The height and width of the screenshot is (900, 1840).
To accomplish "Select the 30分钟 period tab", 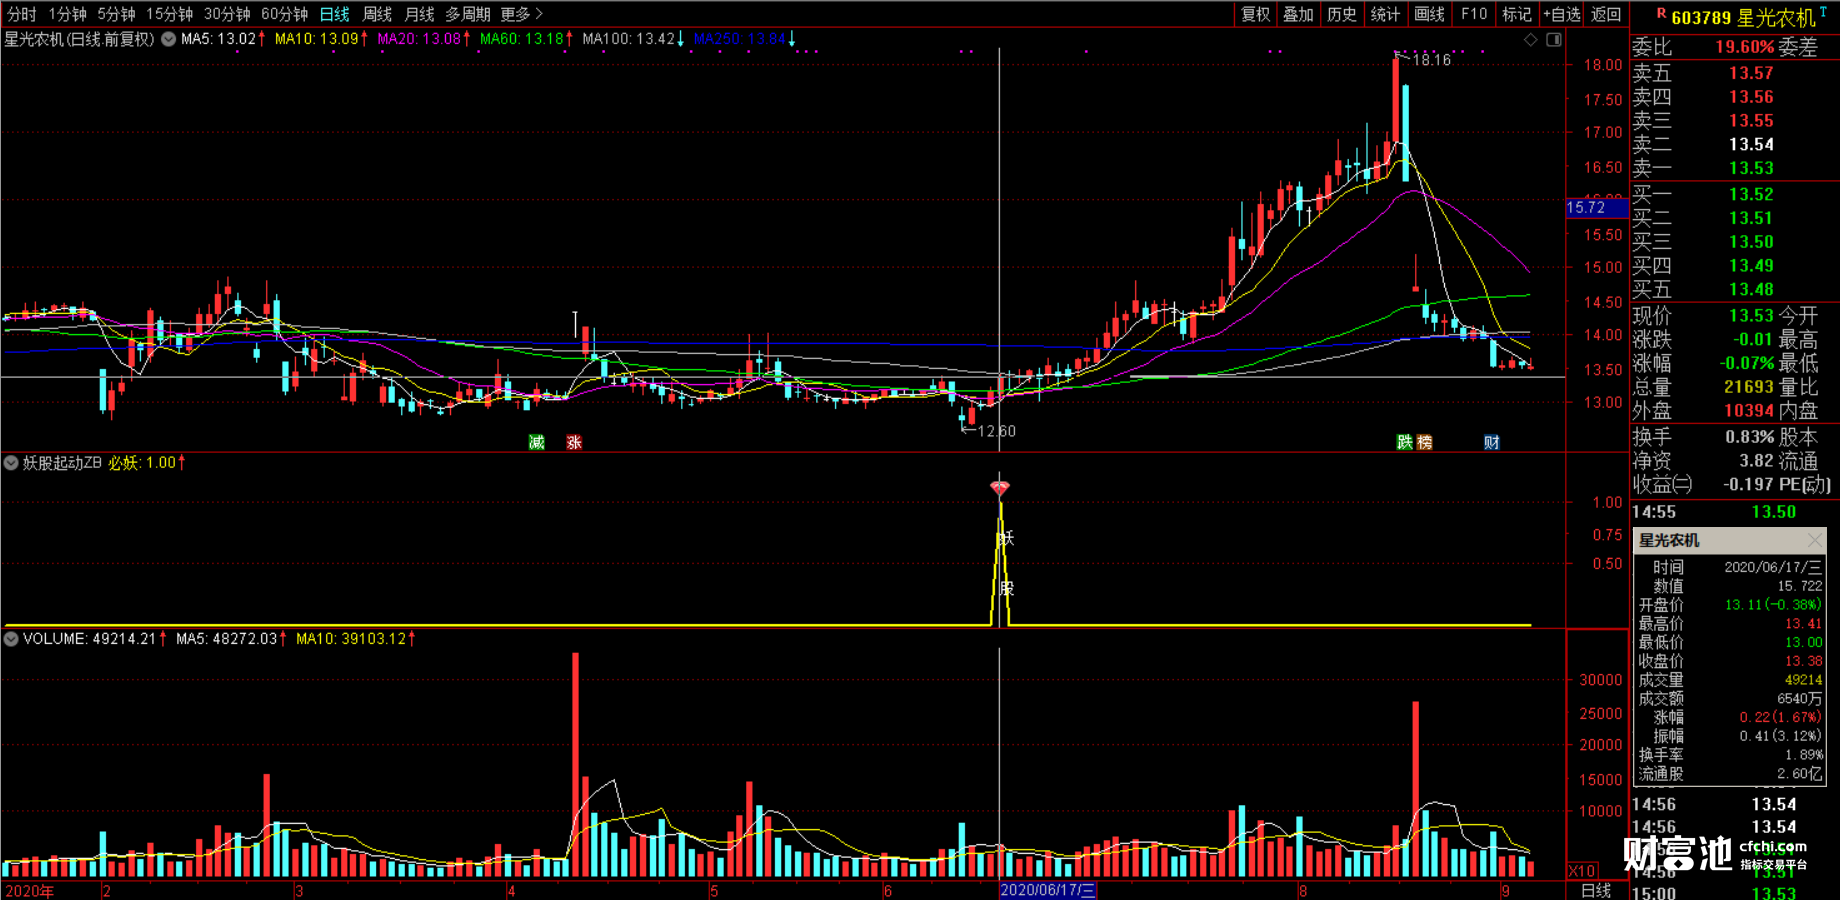I will coord(227,14).
